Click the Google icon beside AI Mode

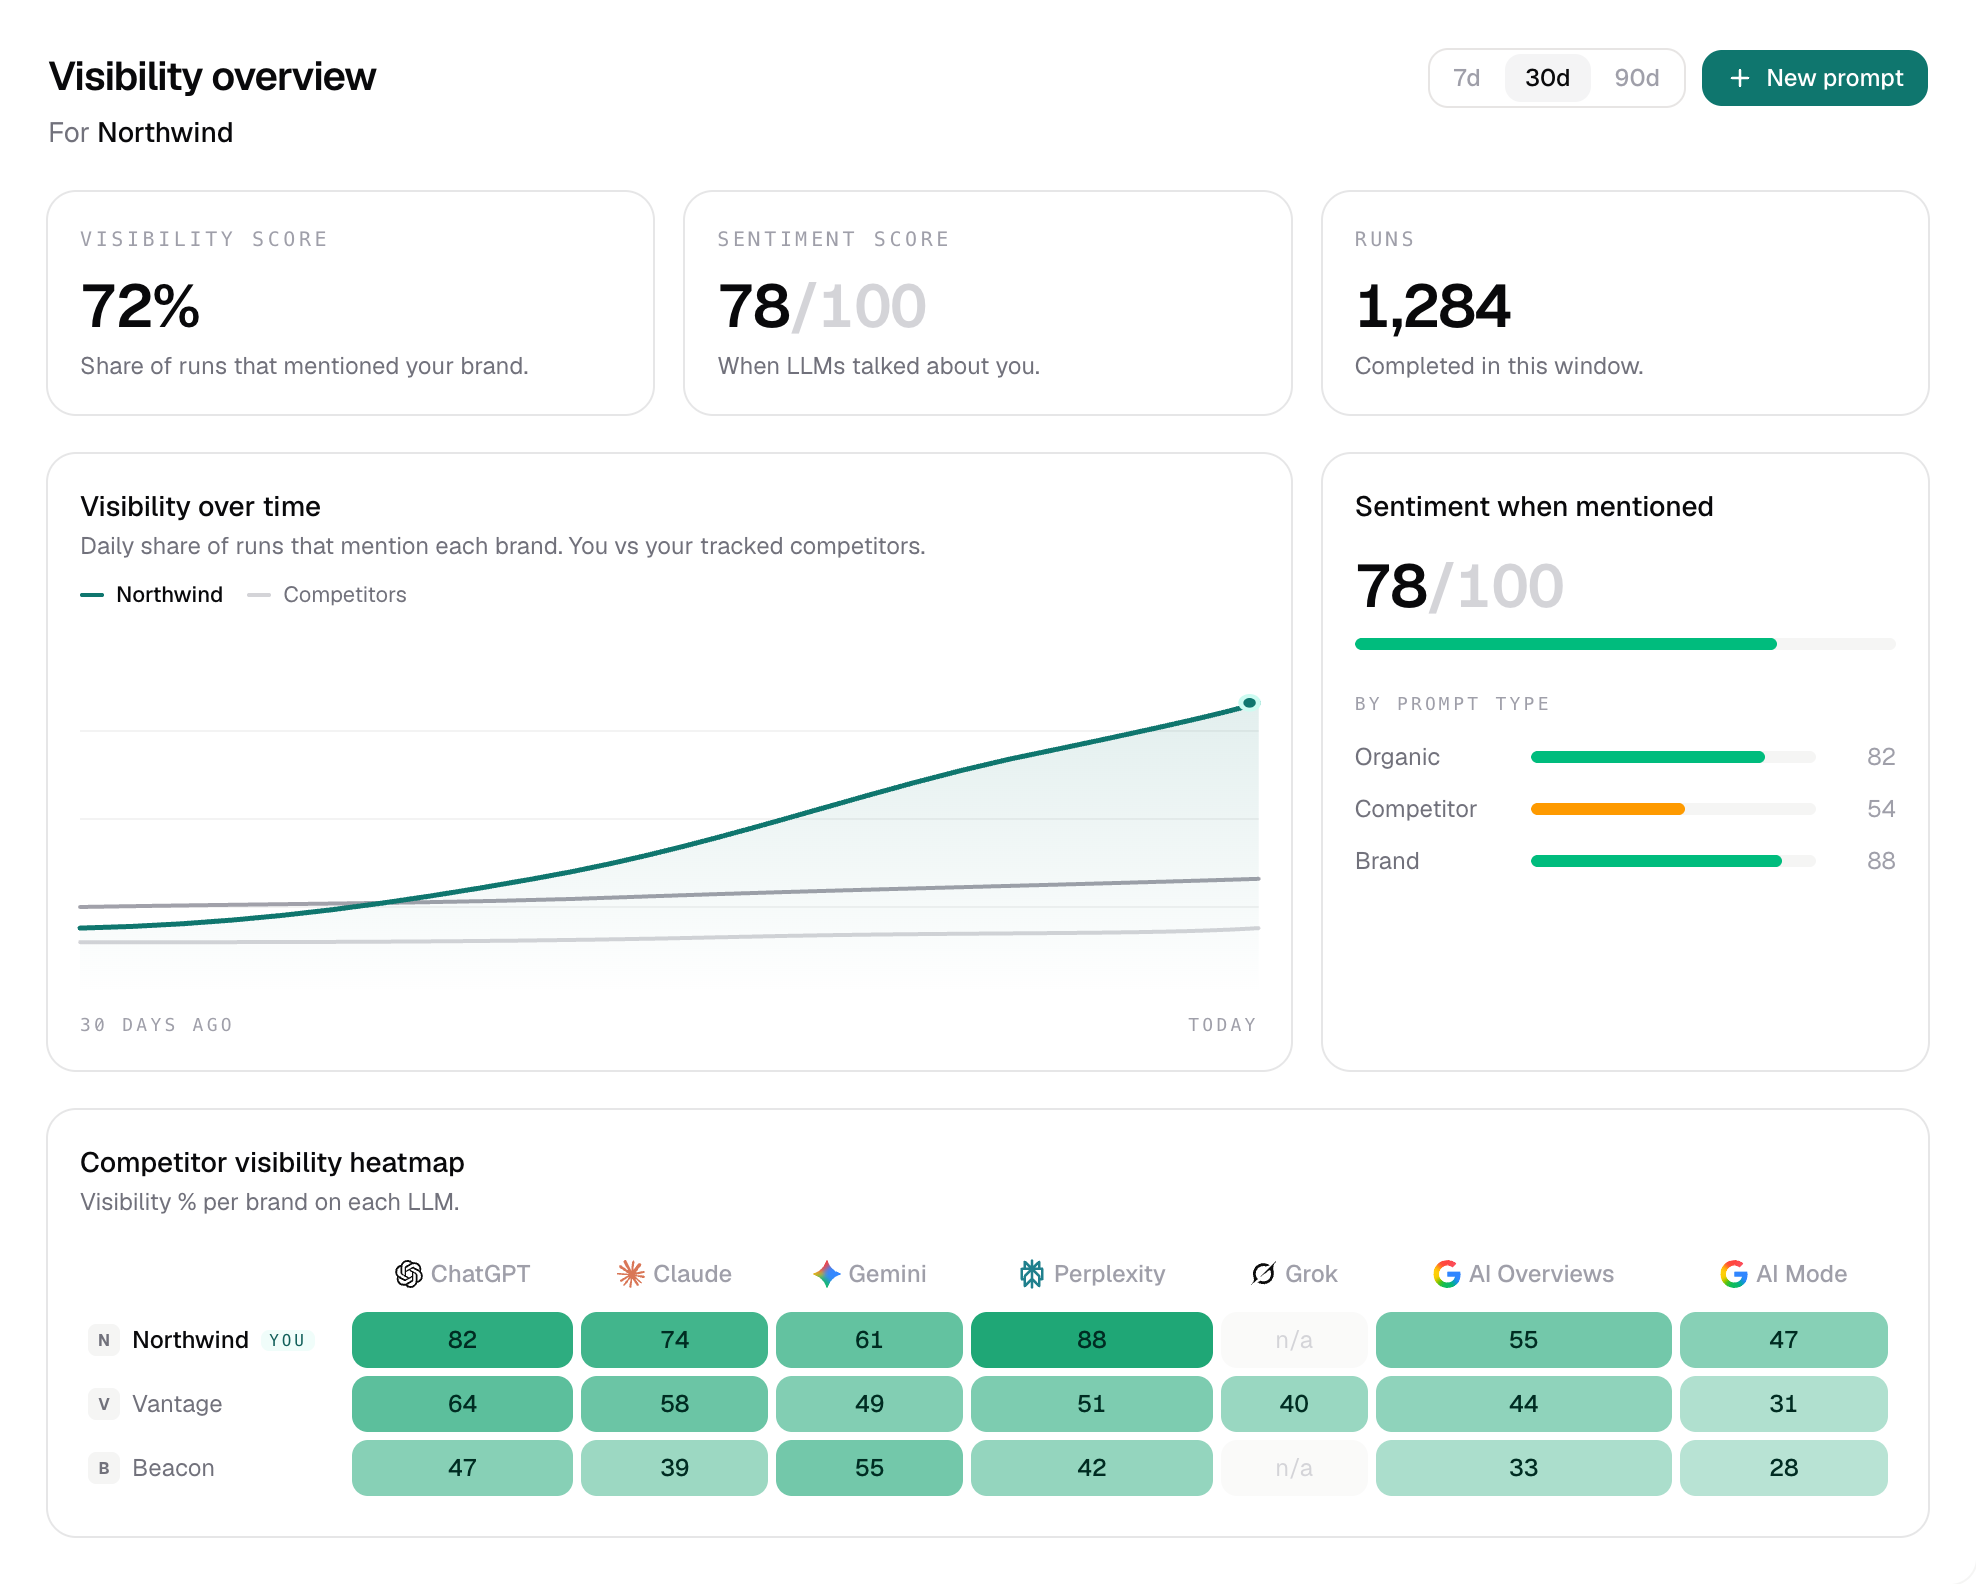(x=1733, y=1273)
